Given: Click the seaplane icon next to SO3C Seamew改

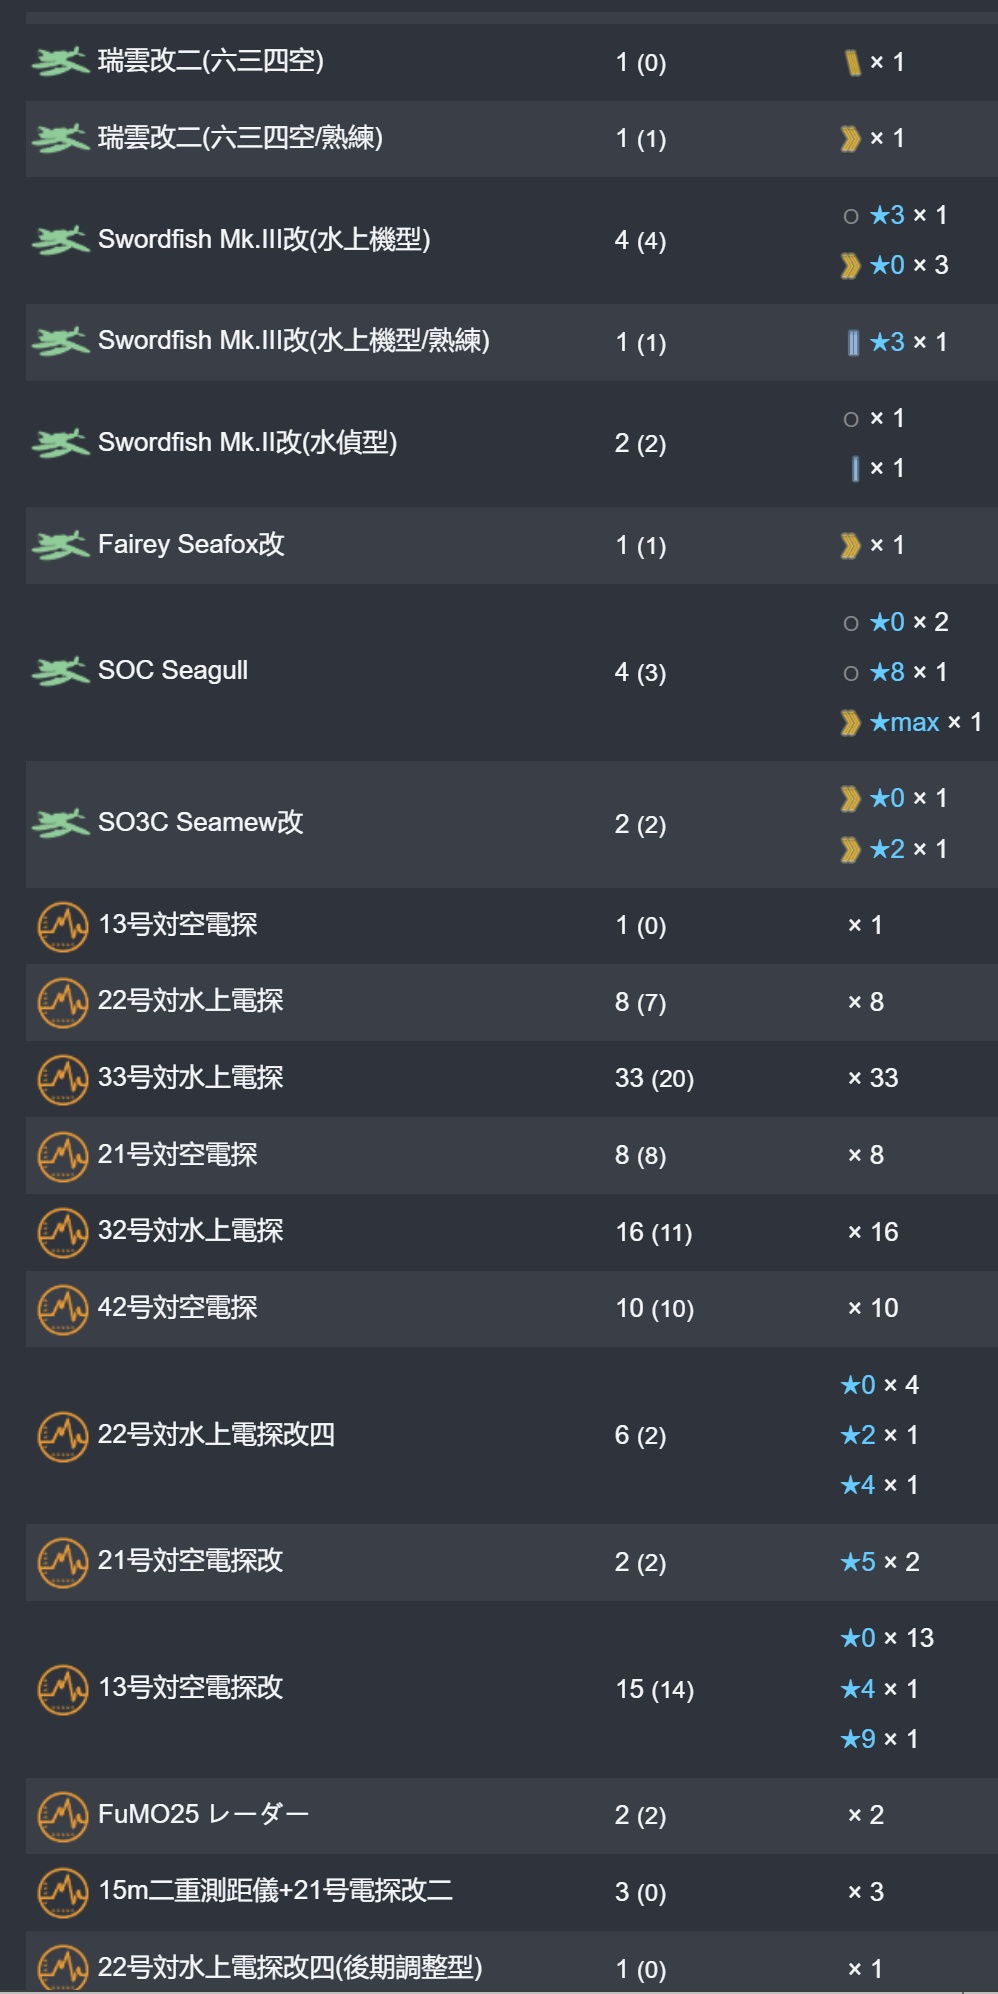Looking at the screenshot, I should pyautogui.click(x=61, y=824).
